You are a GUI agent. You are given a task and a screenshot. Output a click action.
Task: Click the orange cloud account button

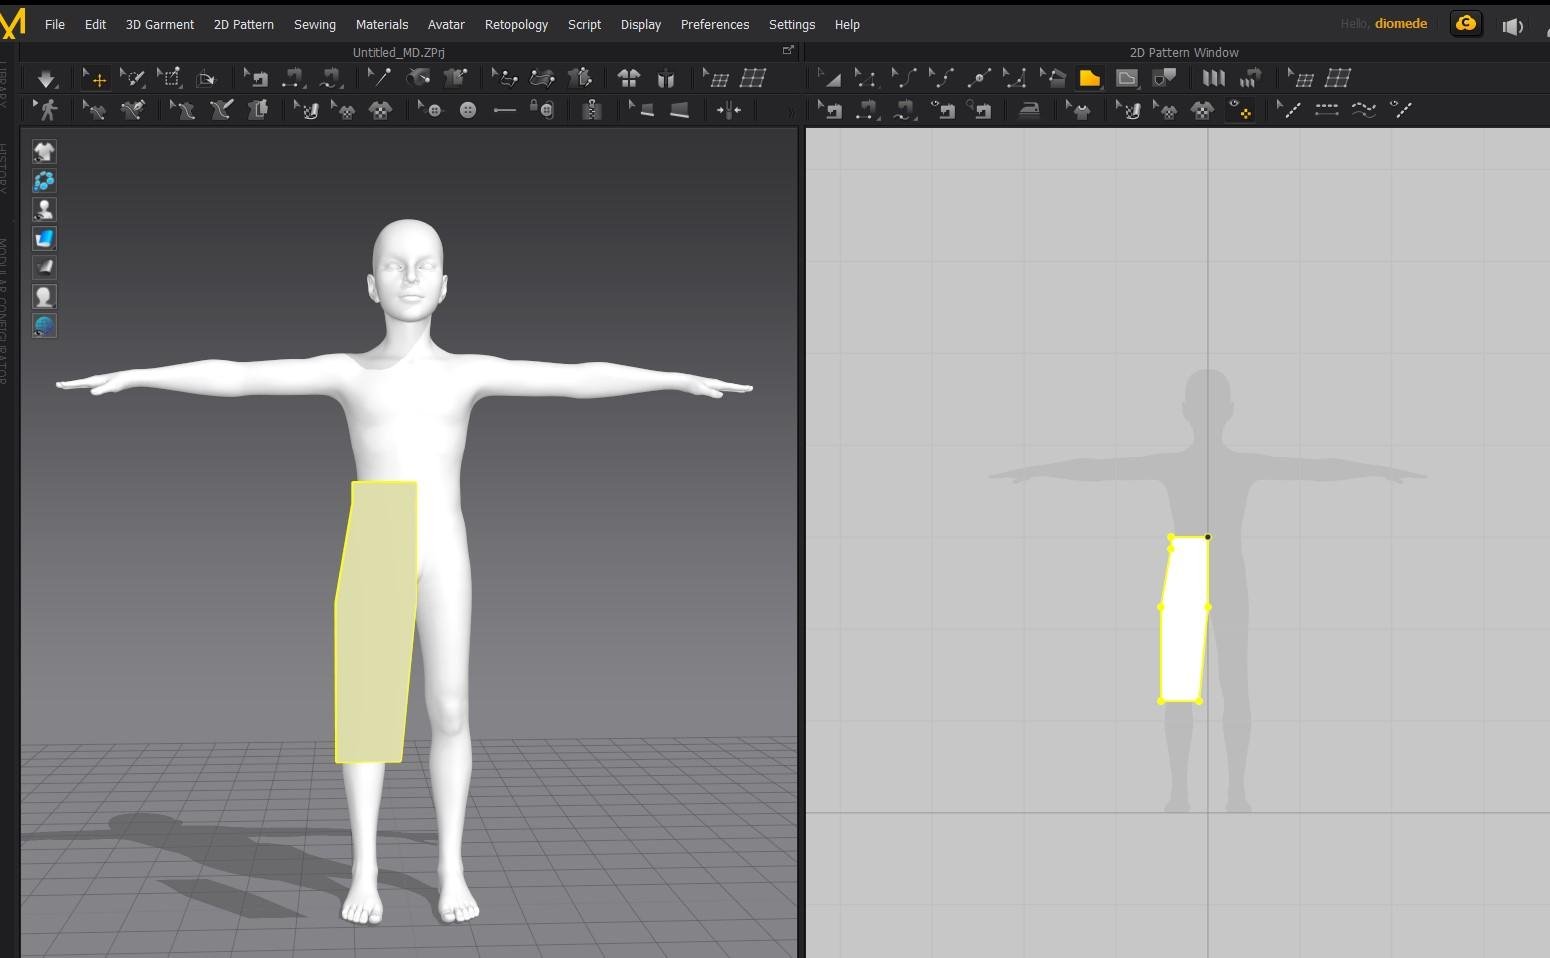point(1465,24)
